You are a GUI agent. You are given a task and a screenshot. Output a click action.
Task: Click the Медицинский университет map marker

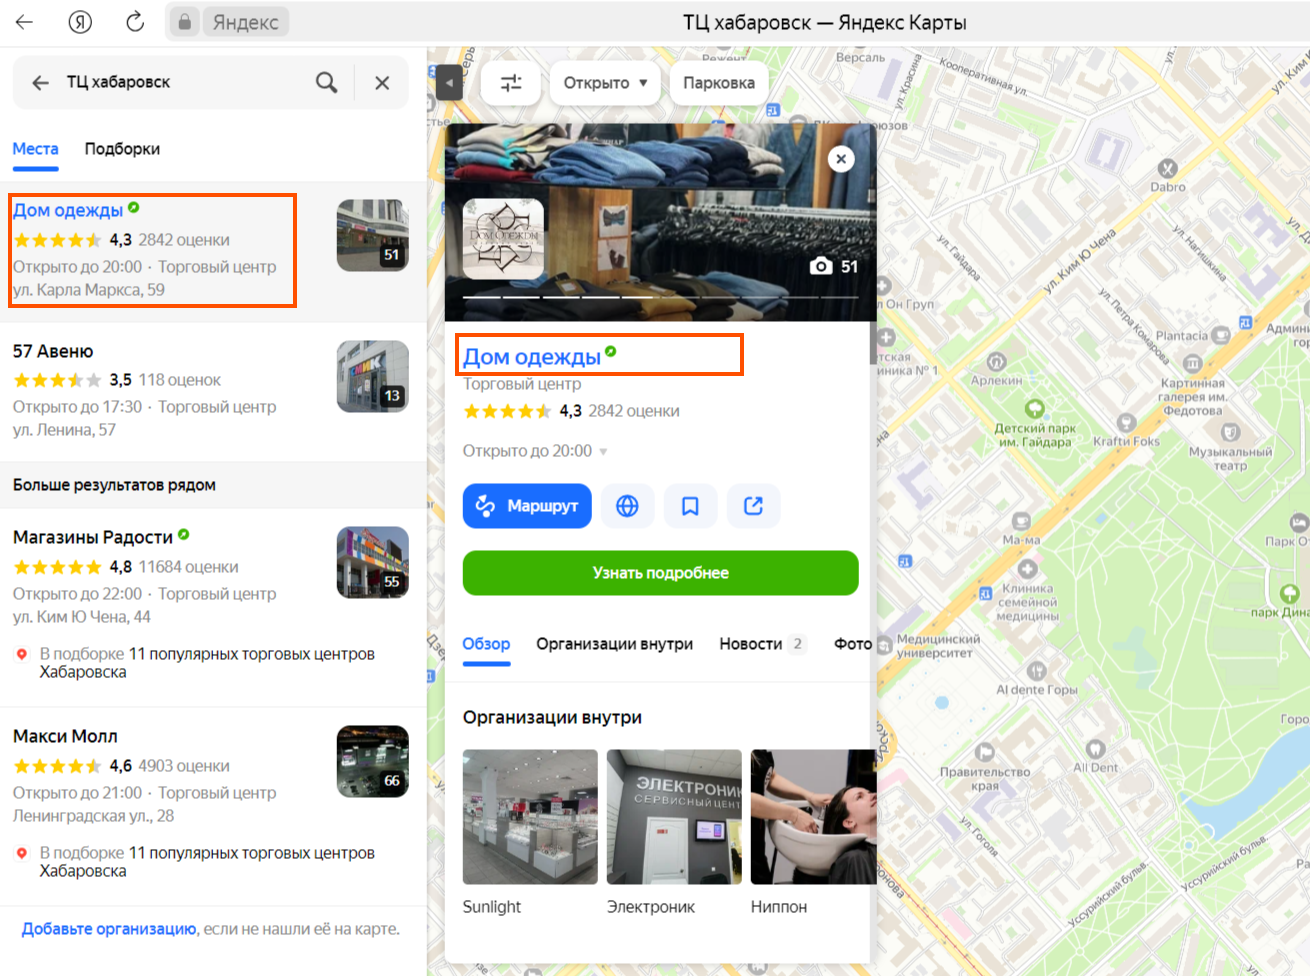click(x=886, y=645)
